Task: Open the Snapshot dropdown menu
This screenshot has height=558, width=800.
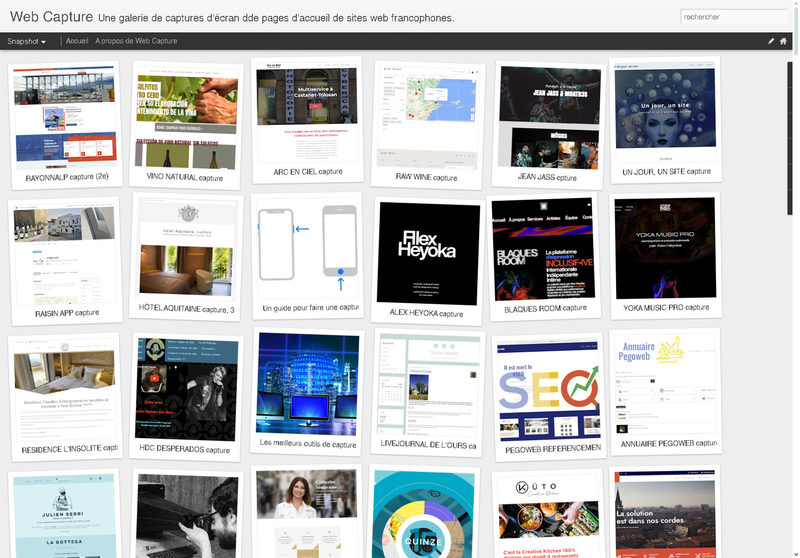Action: click(27, 41)
